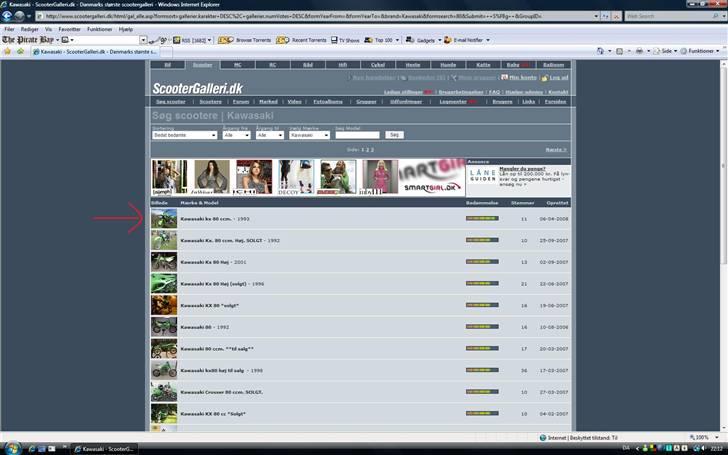Open the Kawasaki KX 80 *solgt* thumbnail

coord(164,305)
